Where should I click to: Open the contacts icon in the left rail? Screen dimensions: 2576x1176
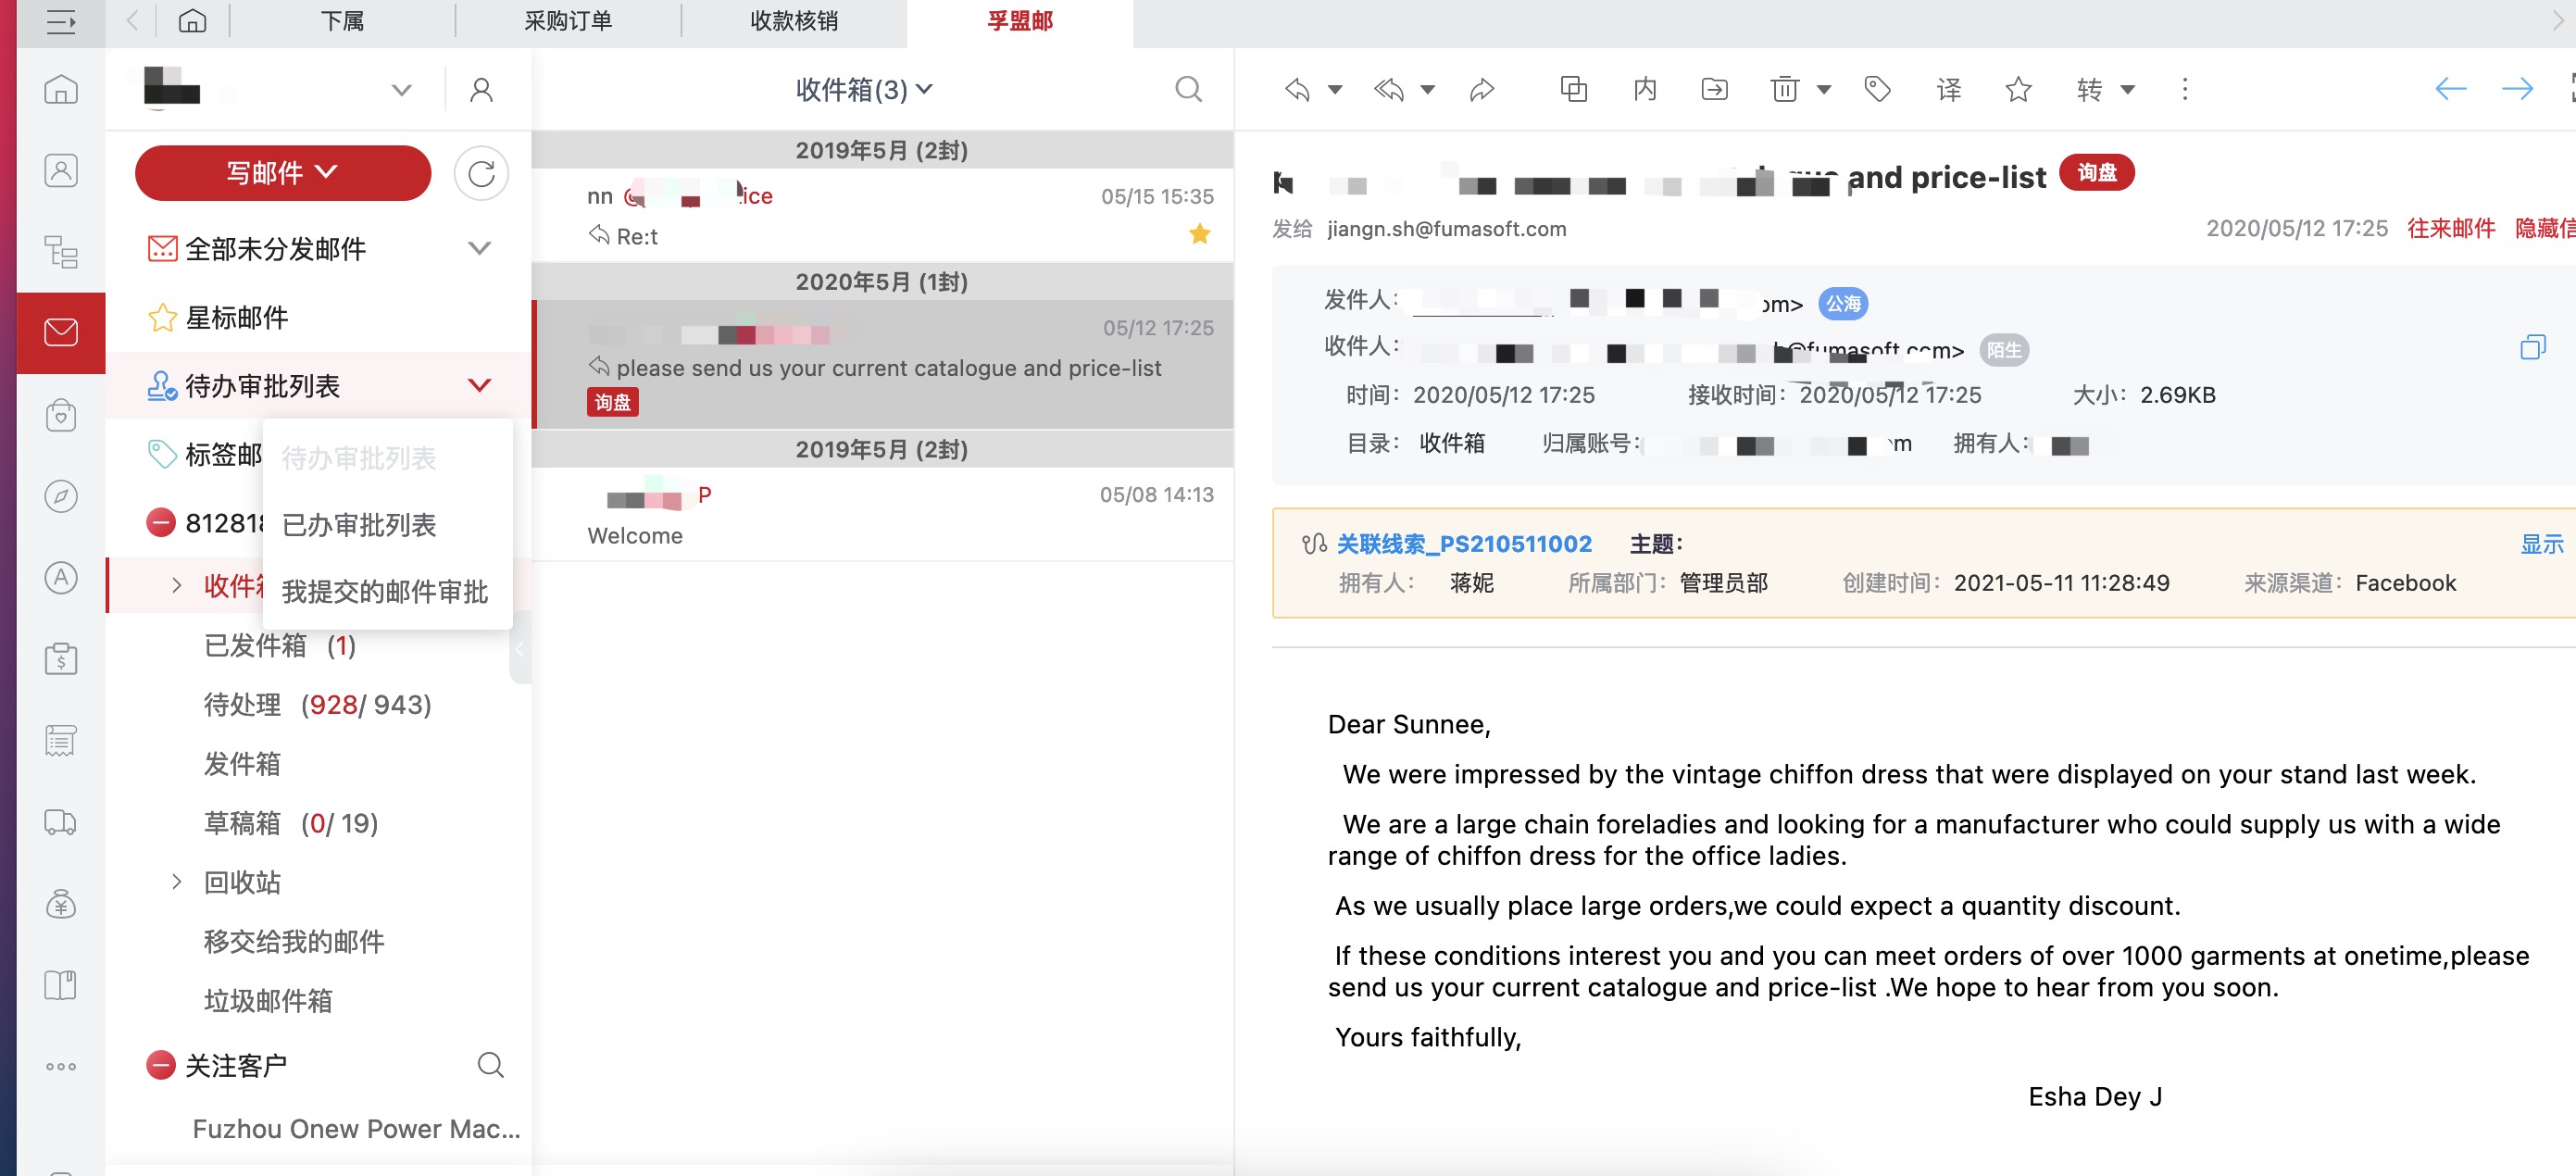[x=61, y=170]
